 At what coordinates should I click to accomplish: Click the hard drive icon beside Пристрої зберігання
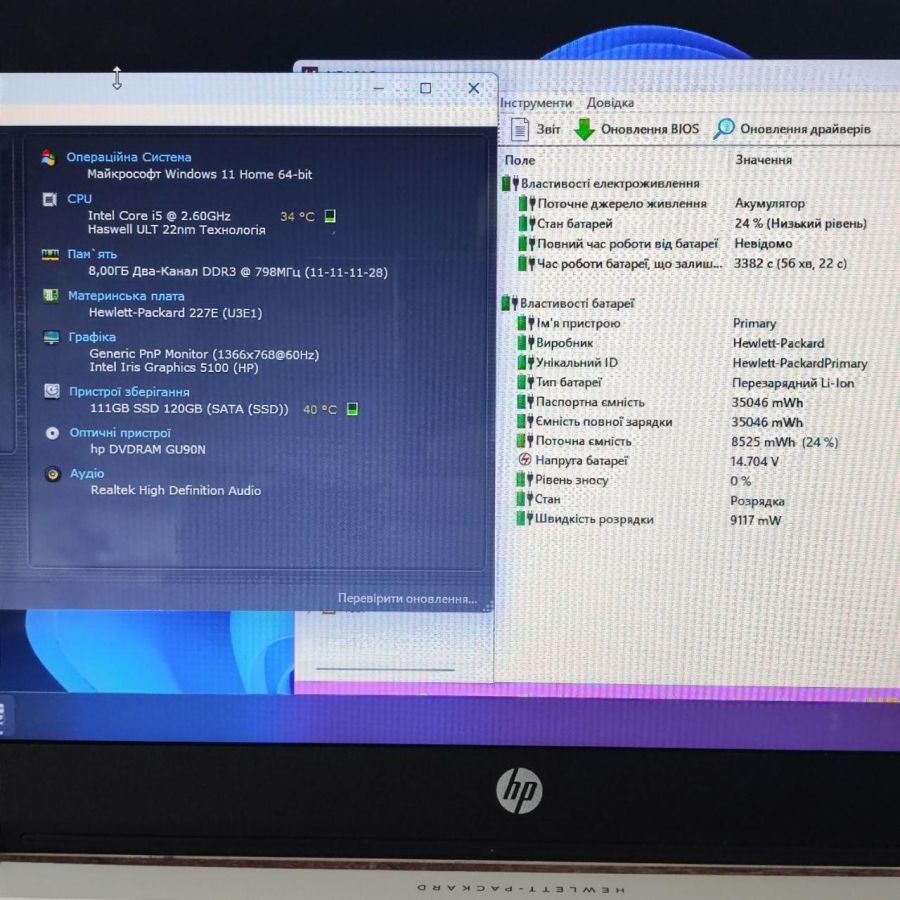click(x=52, y=391)
